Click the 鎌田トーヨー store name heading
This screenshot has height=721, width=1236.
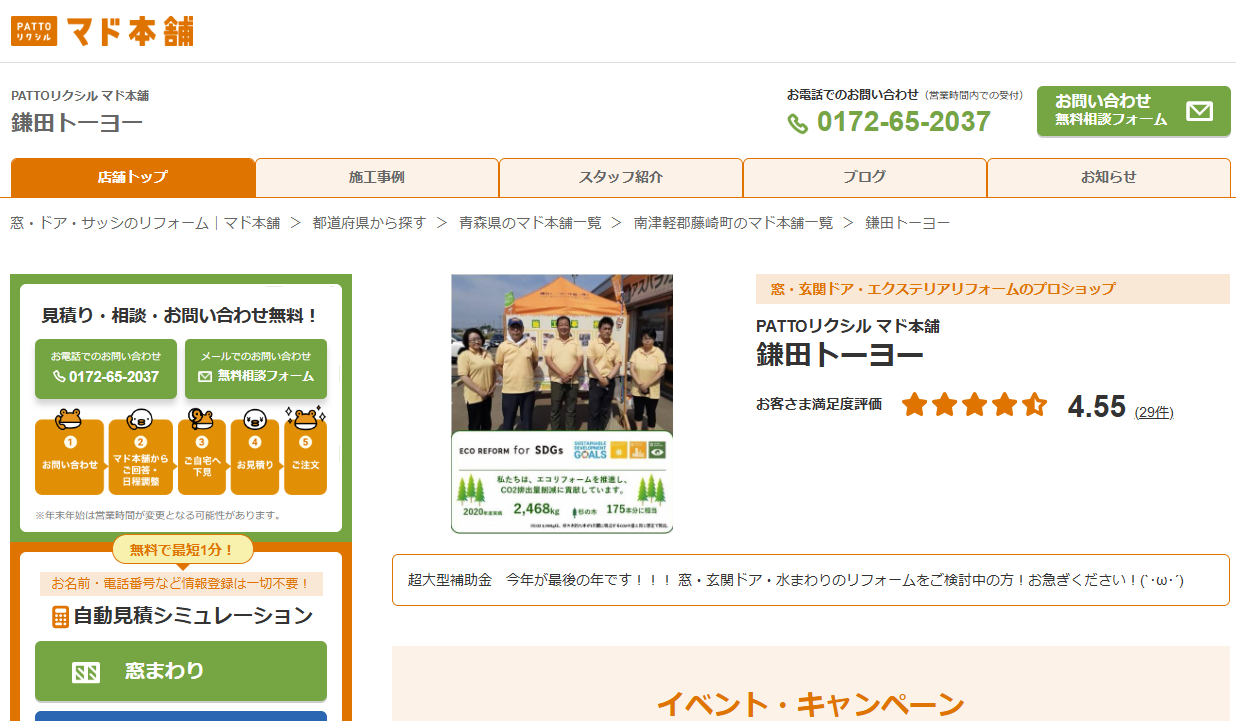839,355
